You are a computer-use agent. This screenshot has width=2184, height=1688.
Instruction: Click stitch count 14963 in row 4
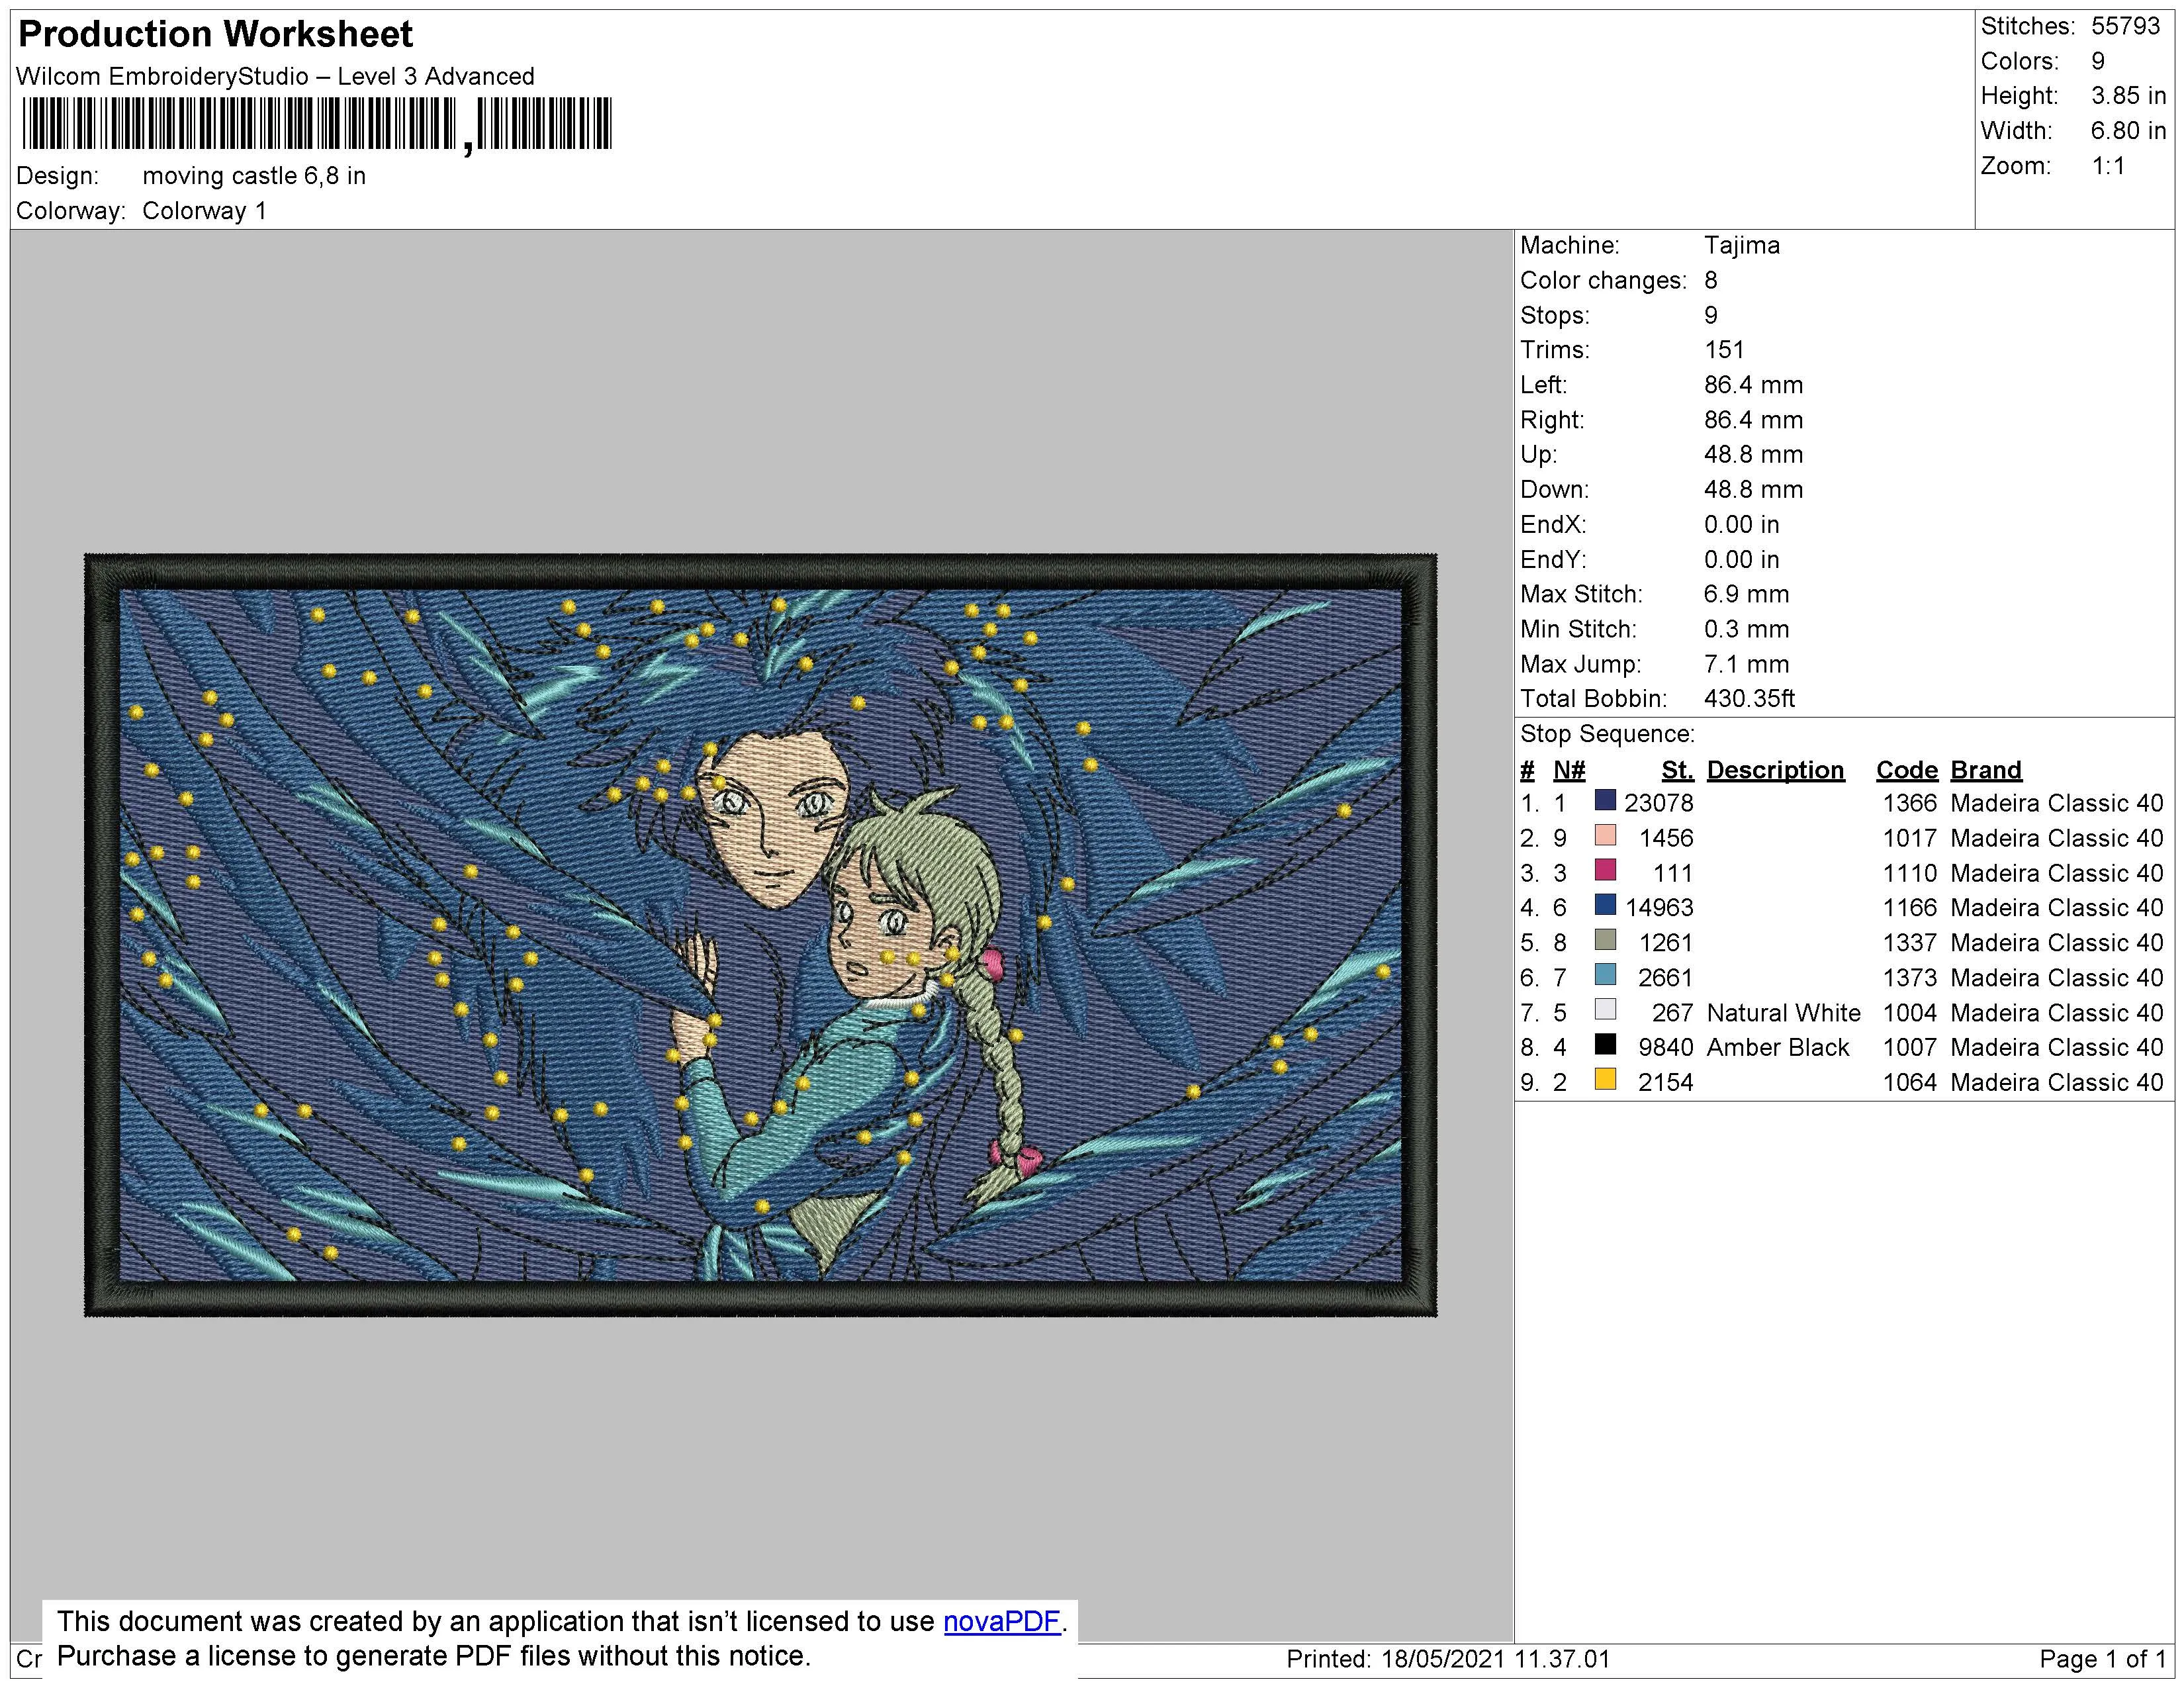tap(1659, 908)
